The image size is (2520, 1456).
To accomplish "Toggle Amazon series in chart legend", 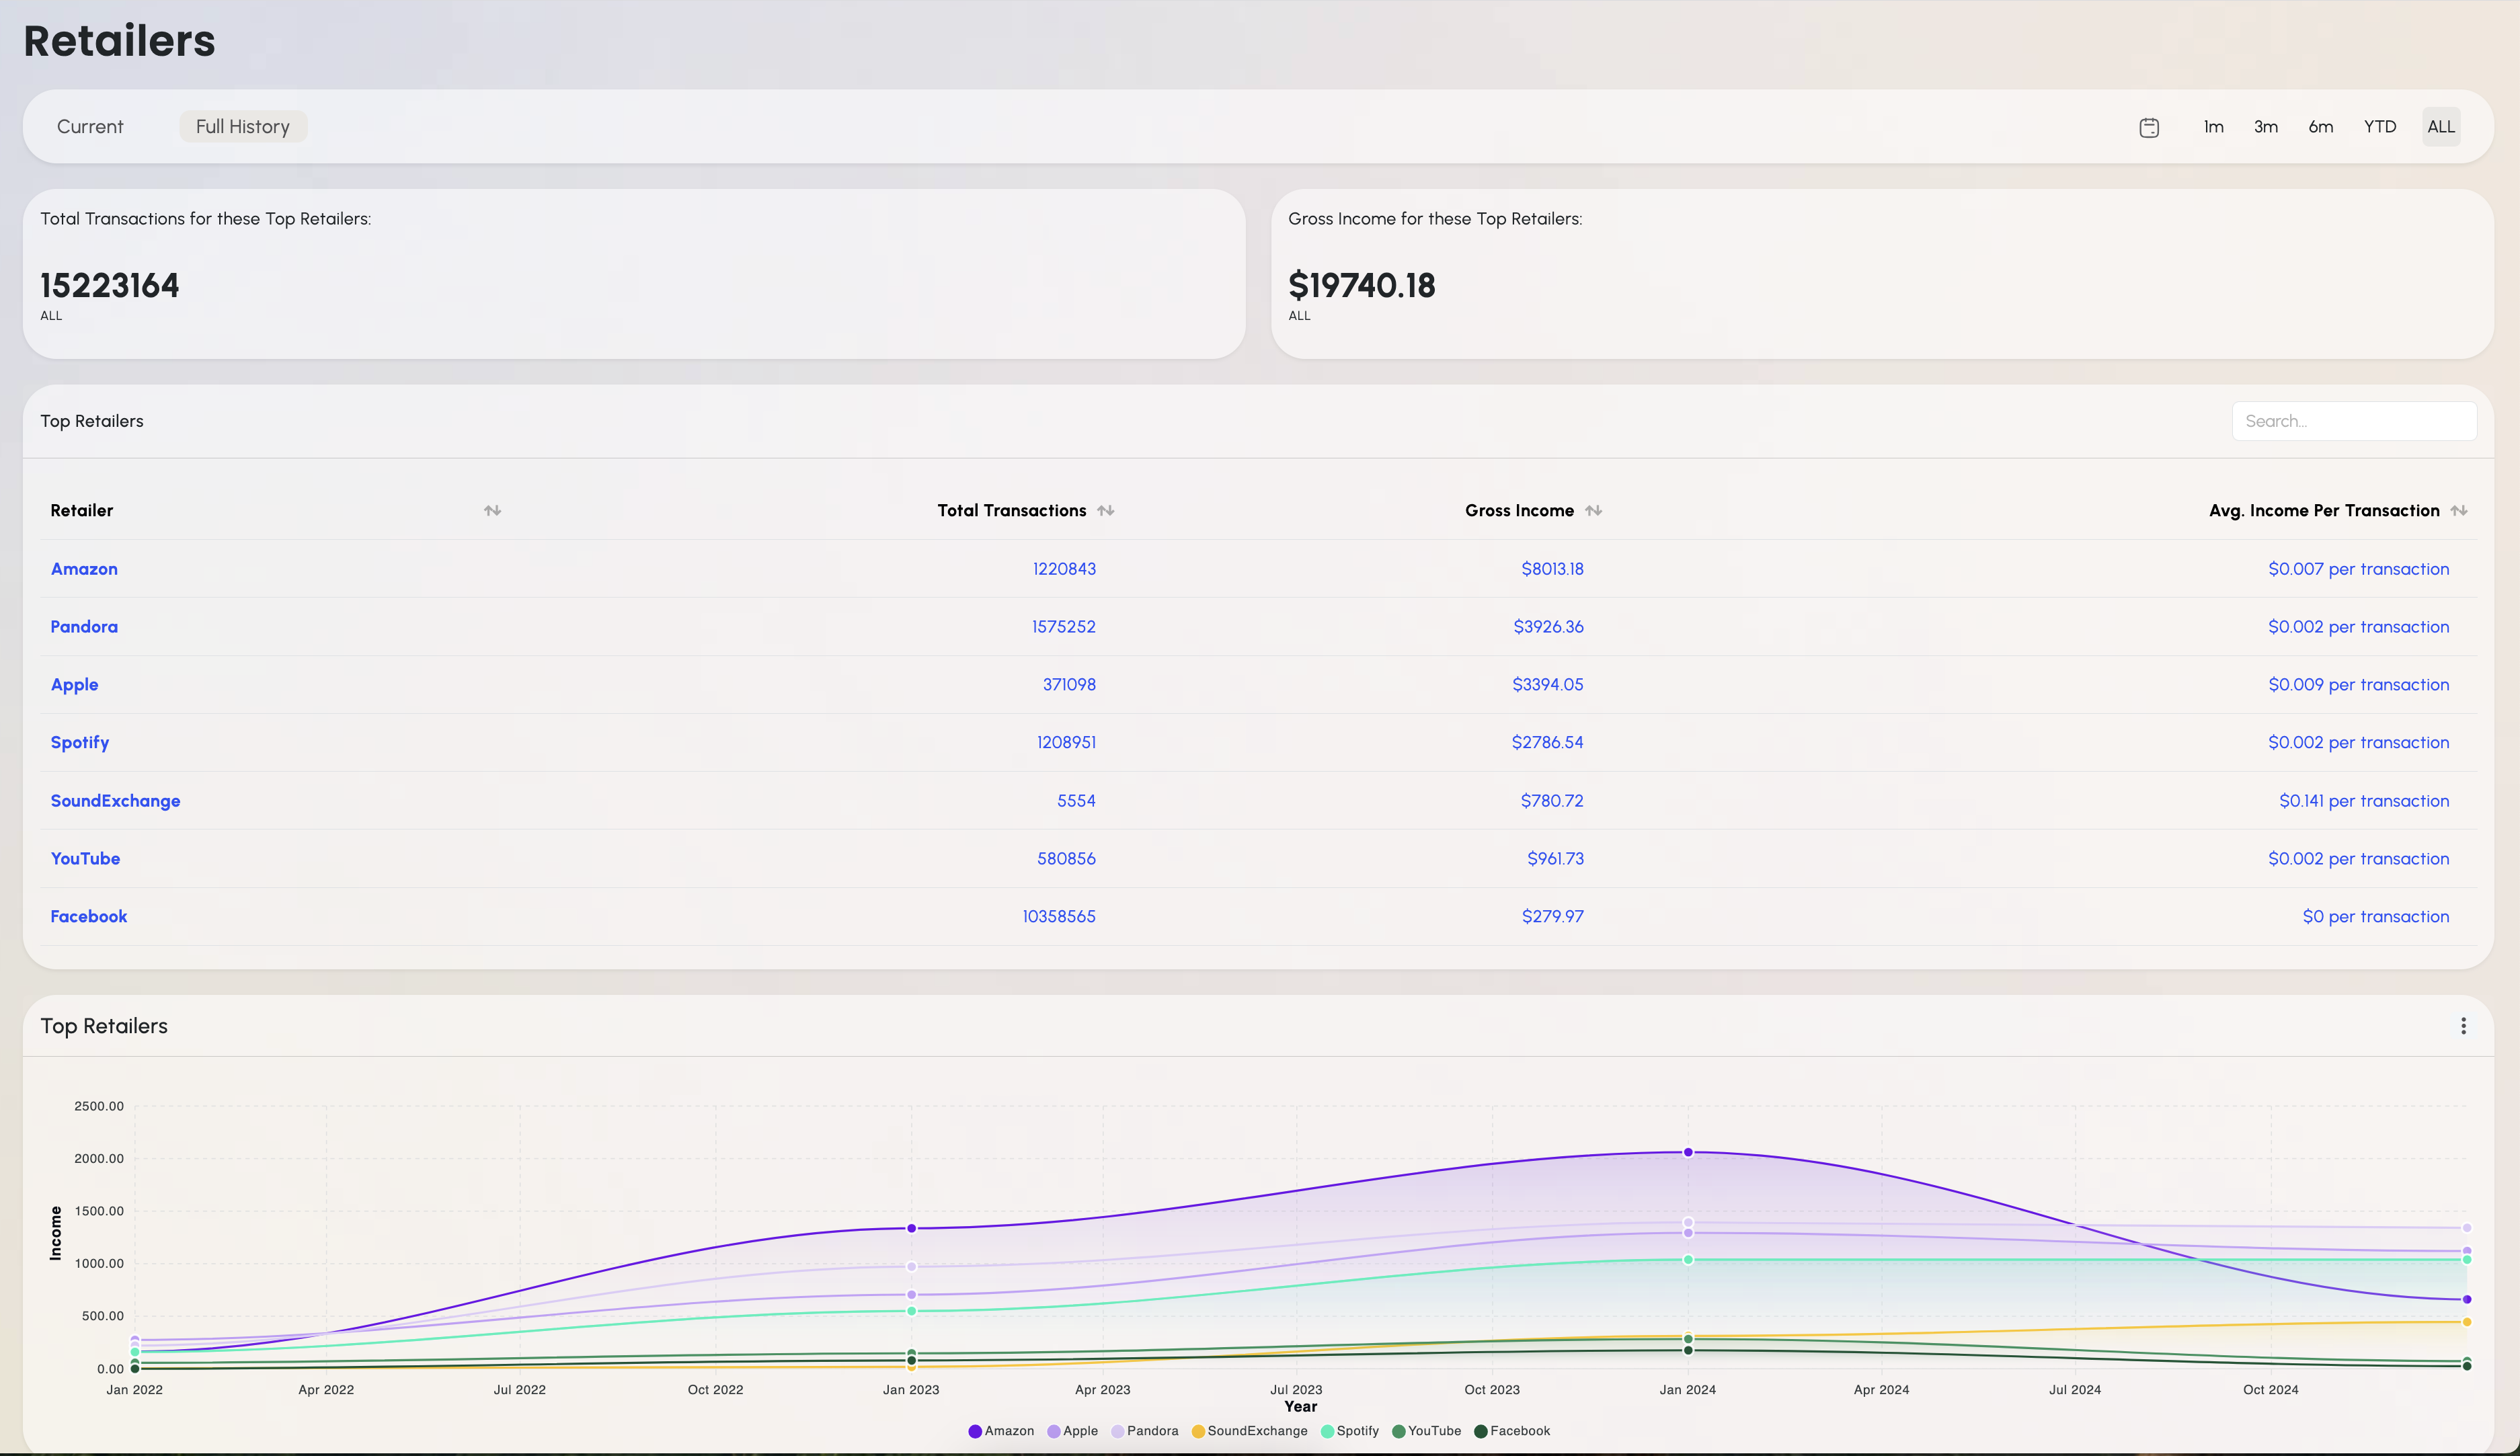I will pyautogui.click(x=1001, y=1431).
